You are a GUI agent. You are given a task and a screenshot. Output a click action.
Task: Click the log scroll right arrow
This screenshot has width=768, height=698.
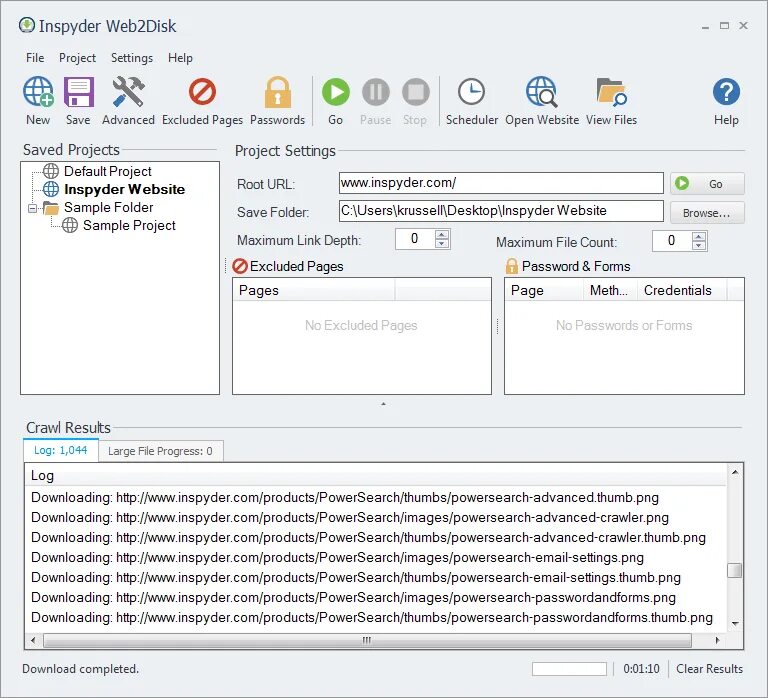coord(717,640)
